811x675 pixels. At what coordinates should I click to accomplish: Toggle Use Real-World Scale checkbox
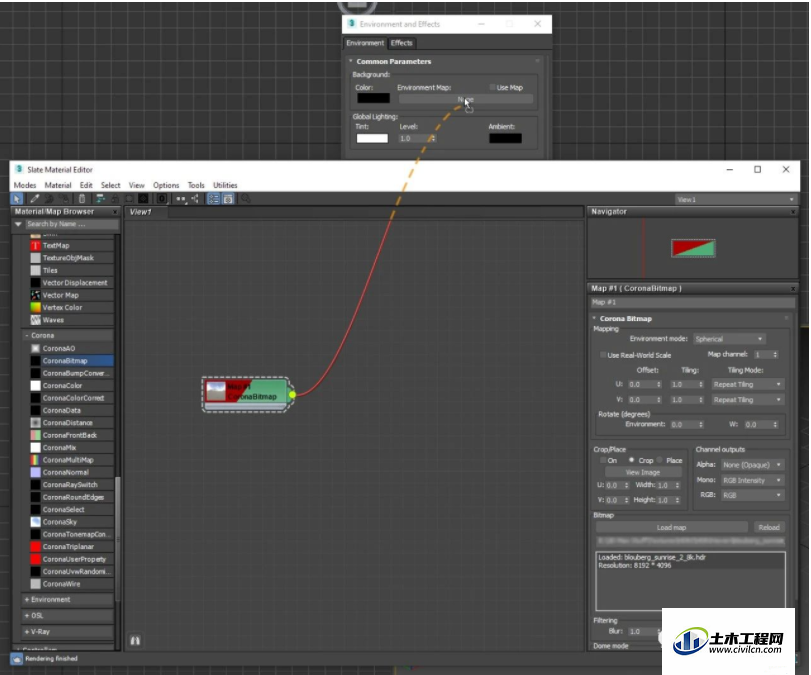(603, 355)
